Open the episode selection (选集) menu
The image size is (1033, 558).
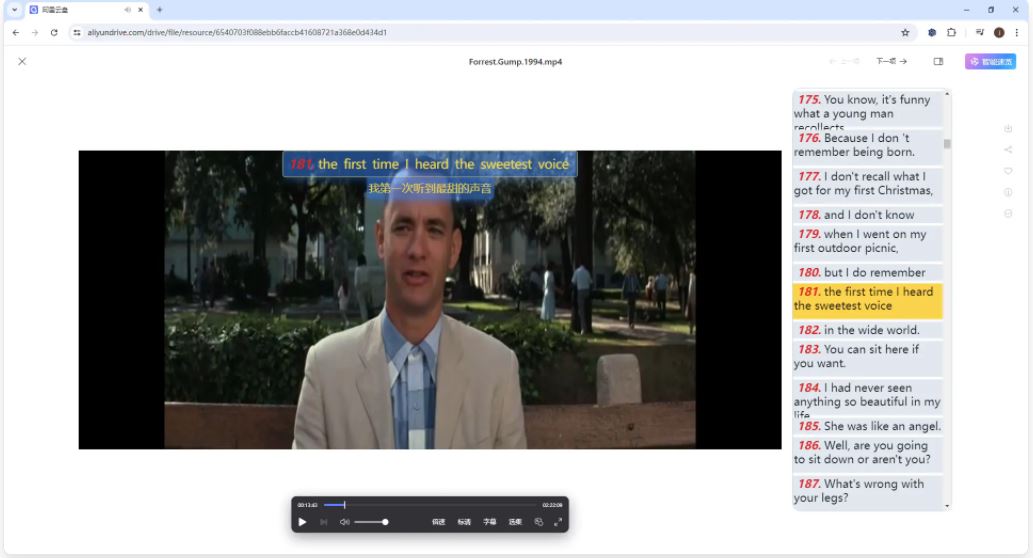pyautogui.click(x=515, y=522)
